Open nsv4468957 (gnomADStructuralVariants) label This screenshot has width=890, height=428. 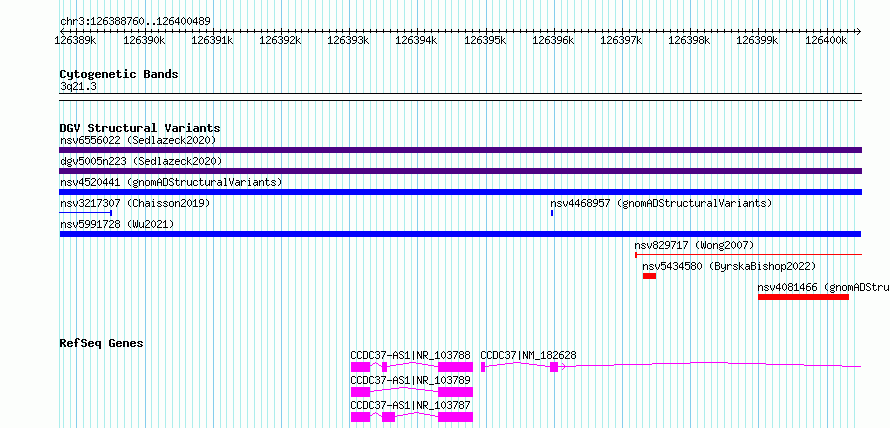(x=661, y=203)
